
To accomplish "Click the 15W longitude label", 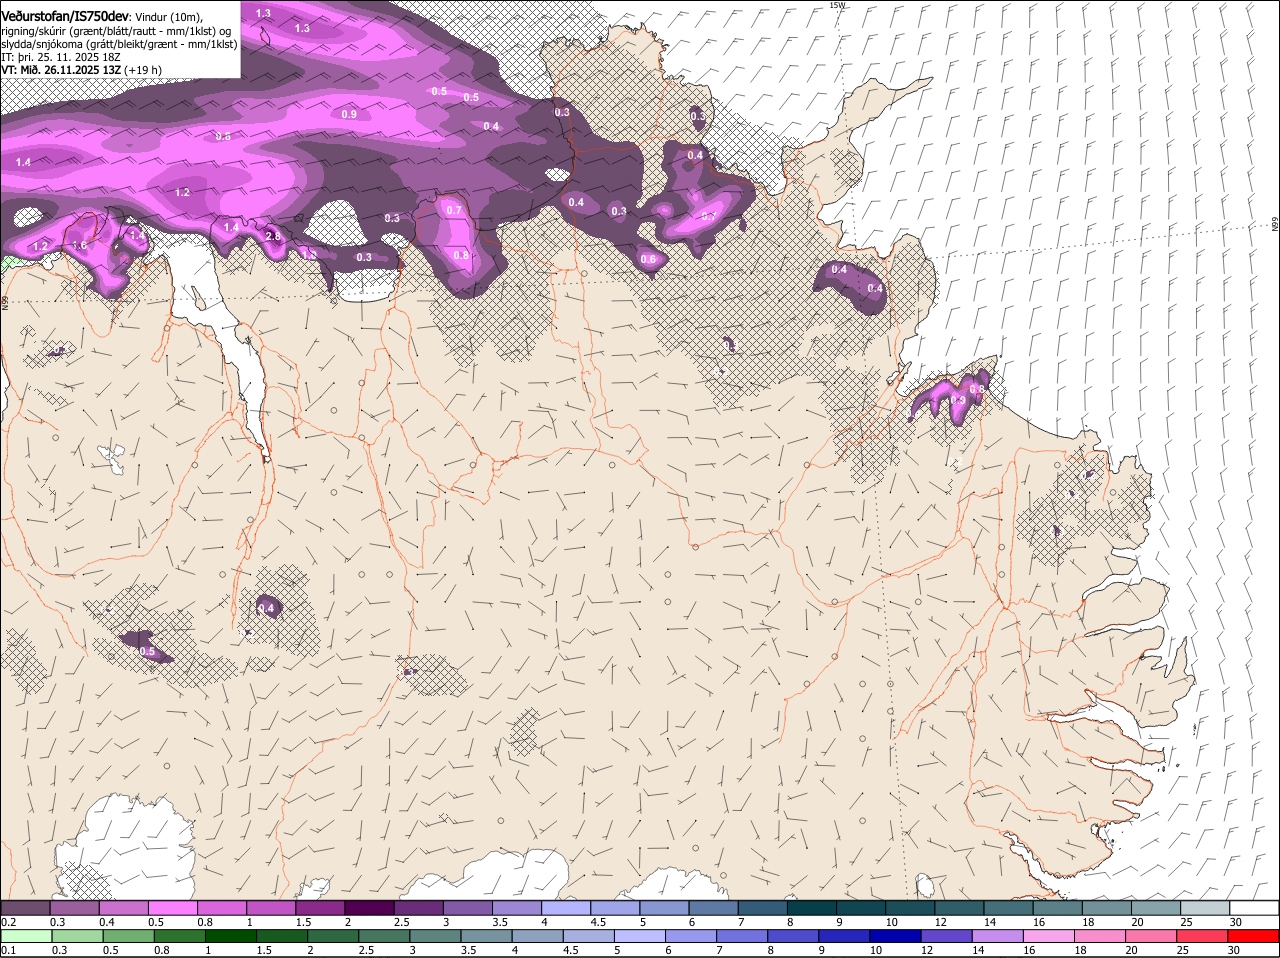I will coord(837,5).
